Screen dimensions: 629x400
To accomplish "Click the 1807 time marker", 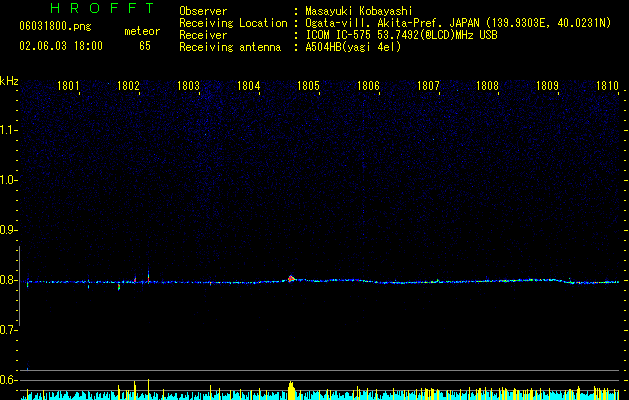I will (428, 86).
